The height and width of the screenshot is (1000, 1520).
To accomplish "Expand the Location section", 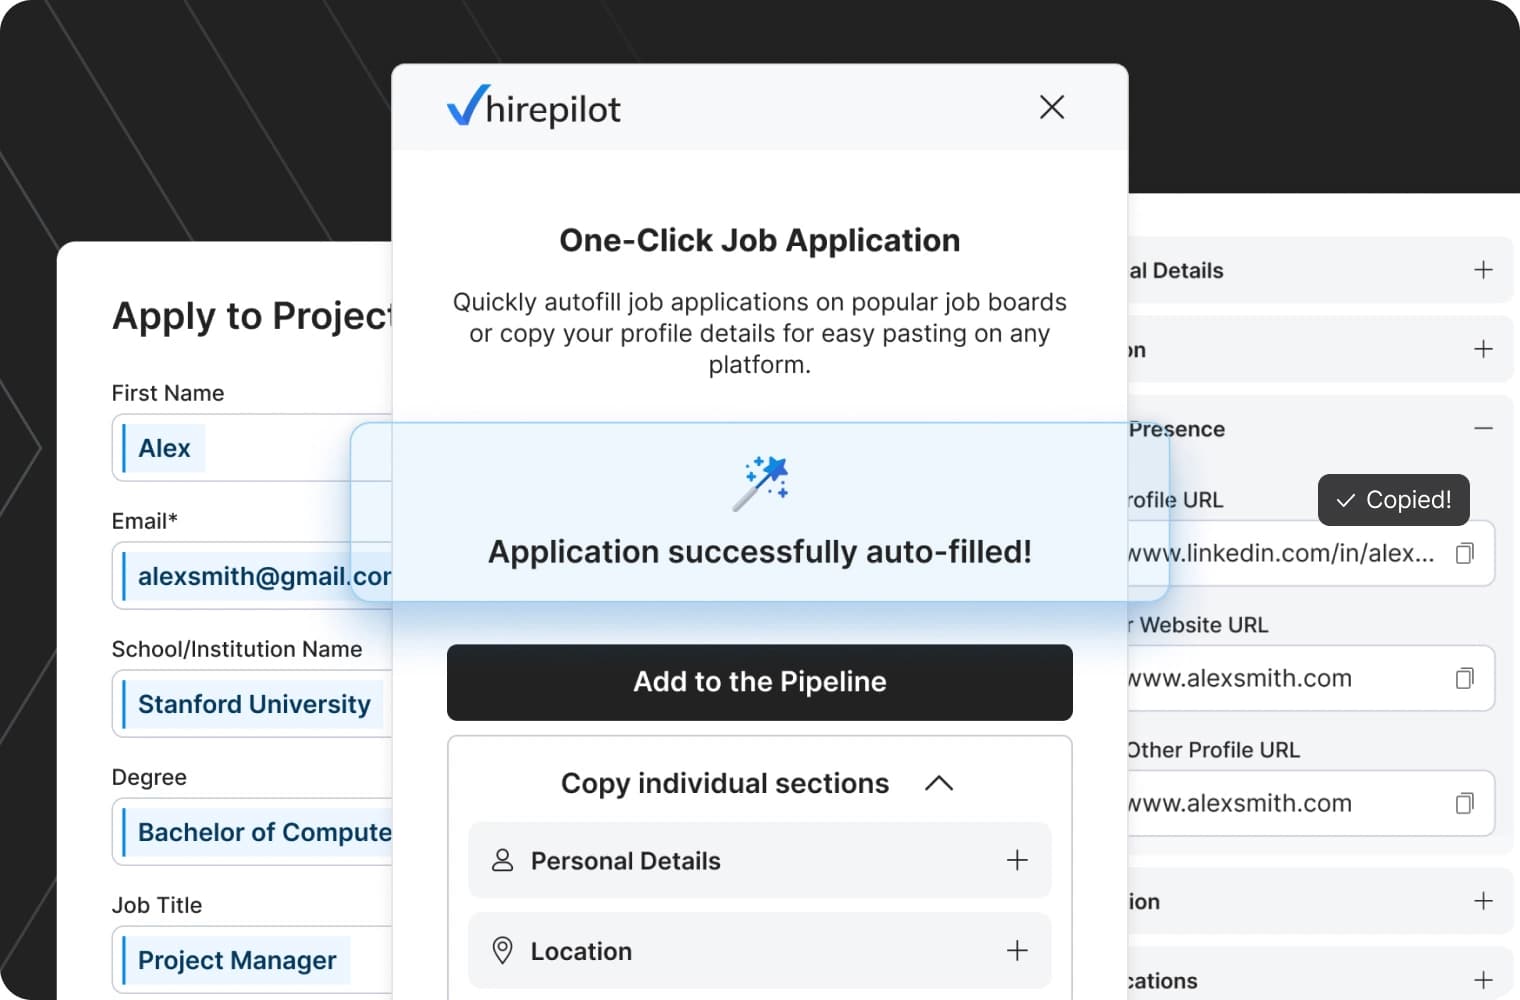I will tap(1017, 951).
